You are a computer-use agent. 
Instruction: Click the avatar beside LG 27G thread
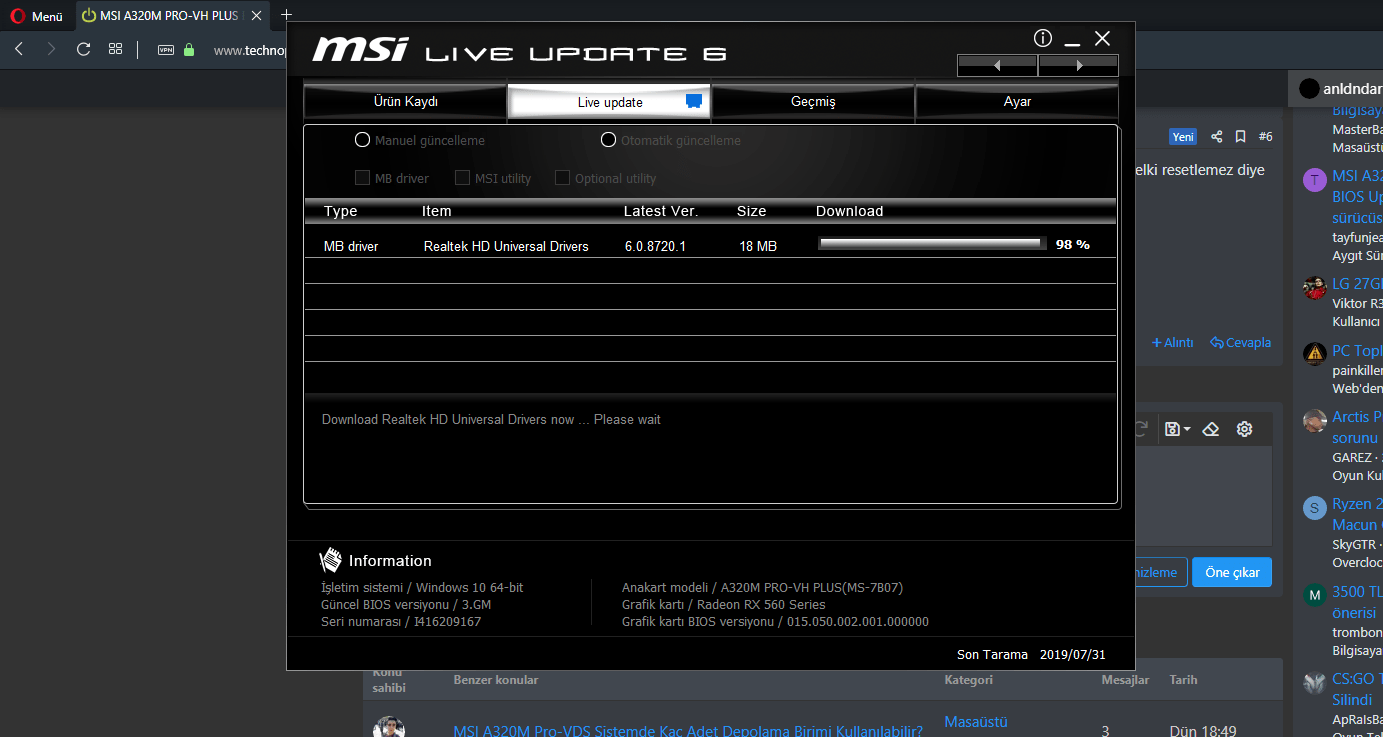[x=1315, y=288]
